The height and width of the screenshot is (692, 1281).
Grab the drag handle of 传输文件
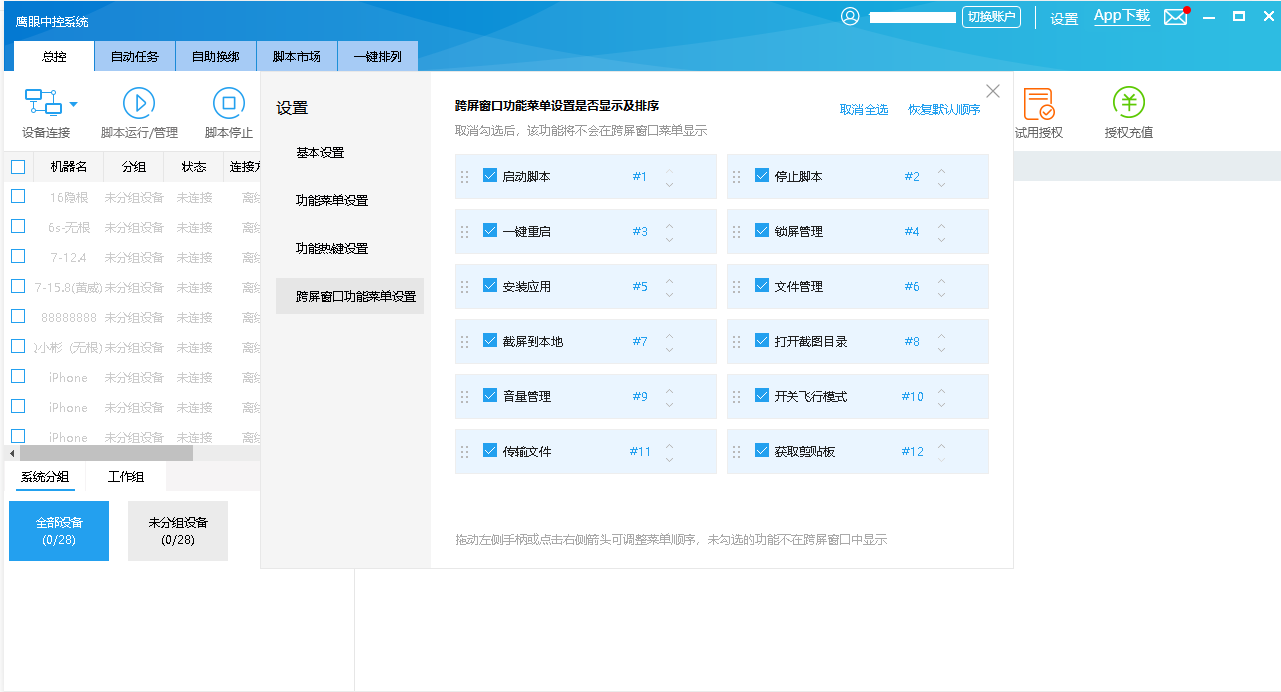(464, 452)
